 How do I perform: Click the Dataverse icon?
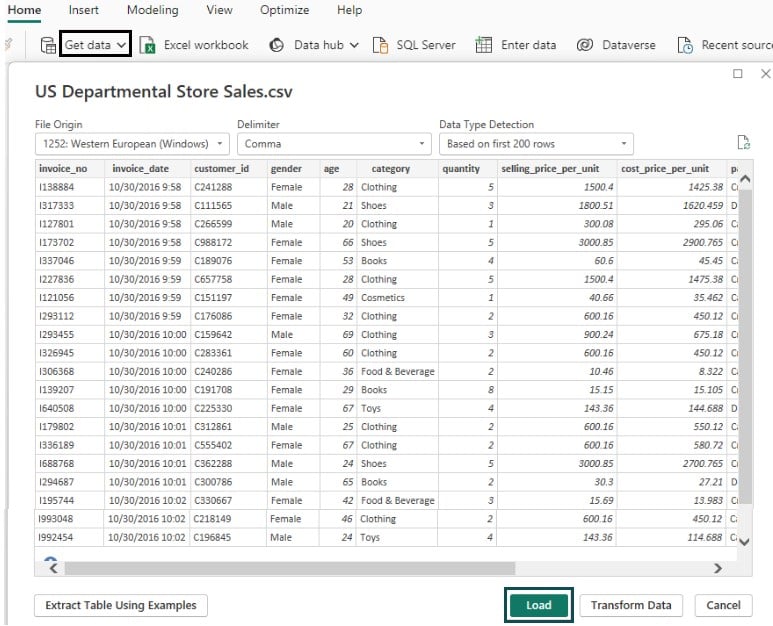585,45
